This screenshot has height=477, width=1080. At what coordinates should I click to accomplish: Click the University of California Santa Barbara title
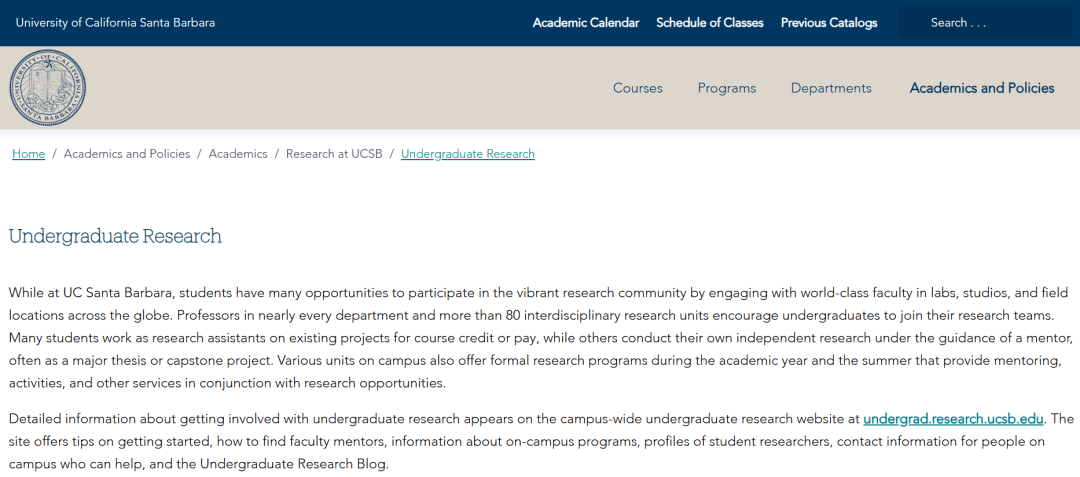tap(115, 23)
